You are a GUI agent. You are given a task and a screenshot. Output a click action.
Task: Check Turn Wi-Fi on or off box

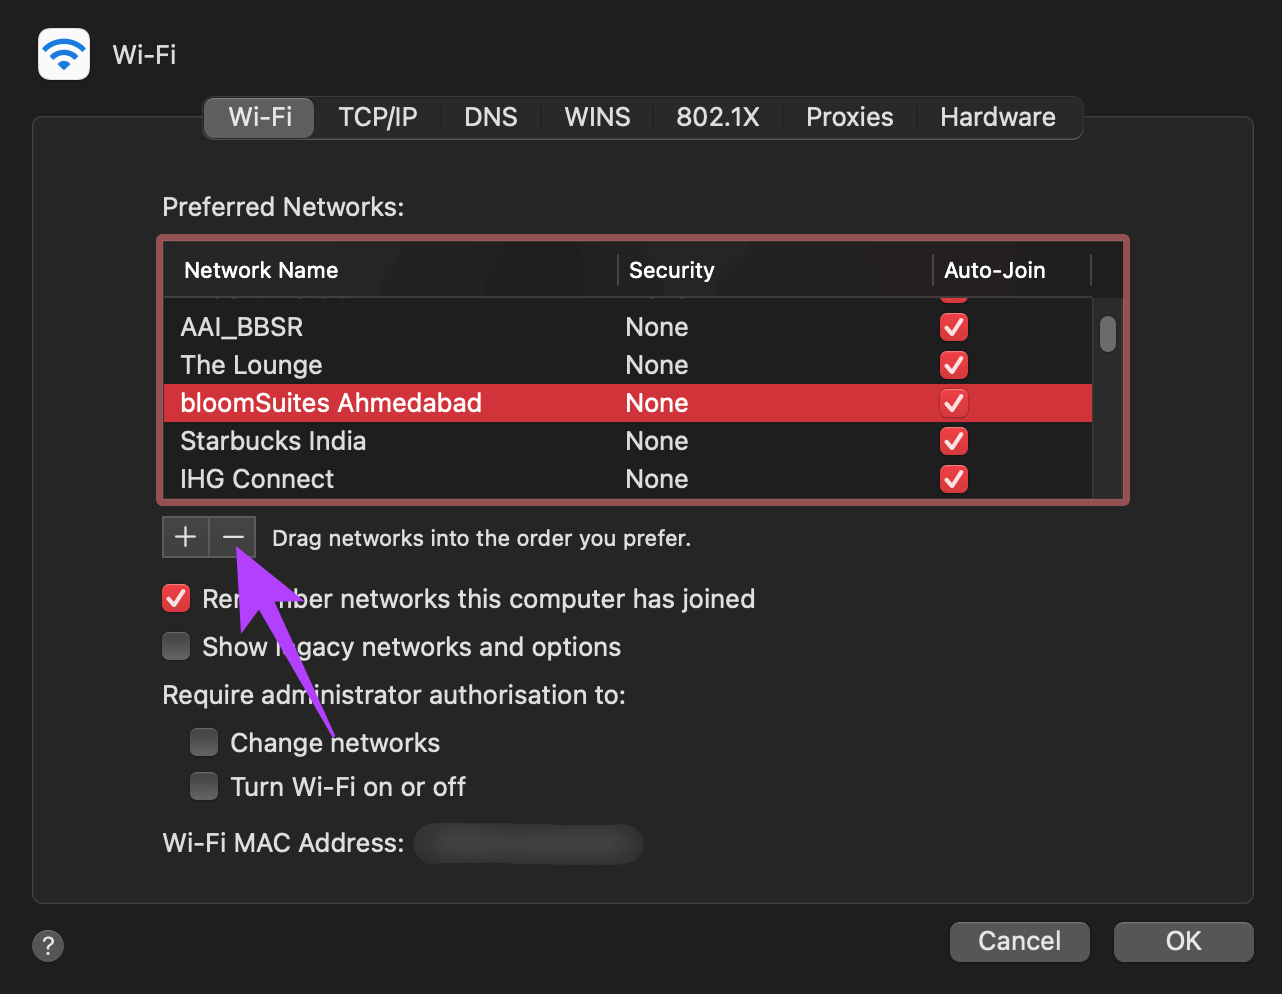204,786
